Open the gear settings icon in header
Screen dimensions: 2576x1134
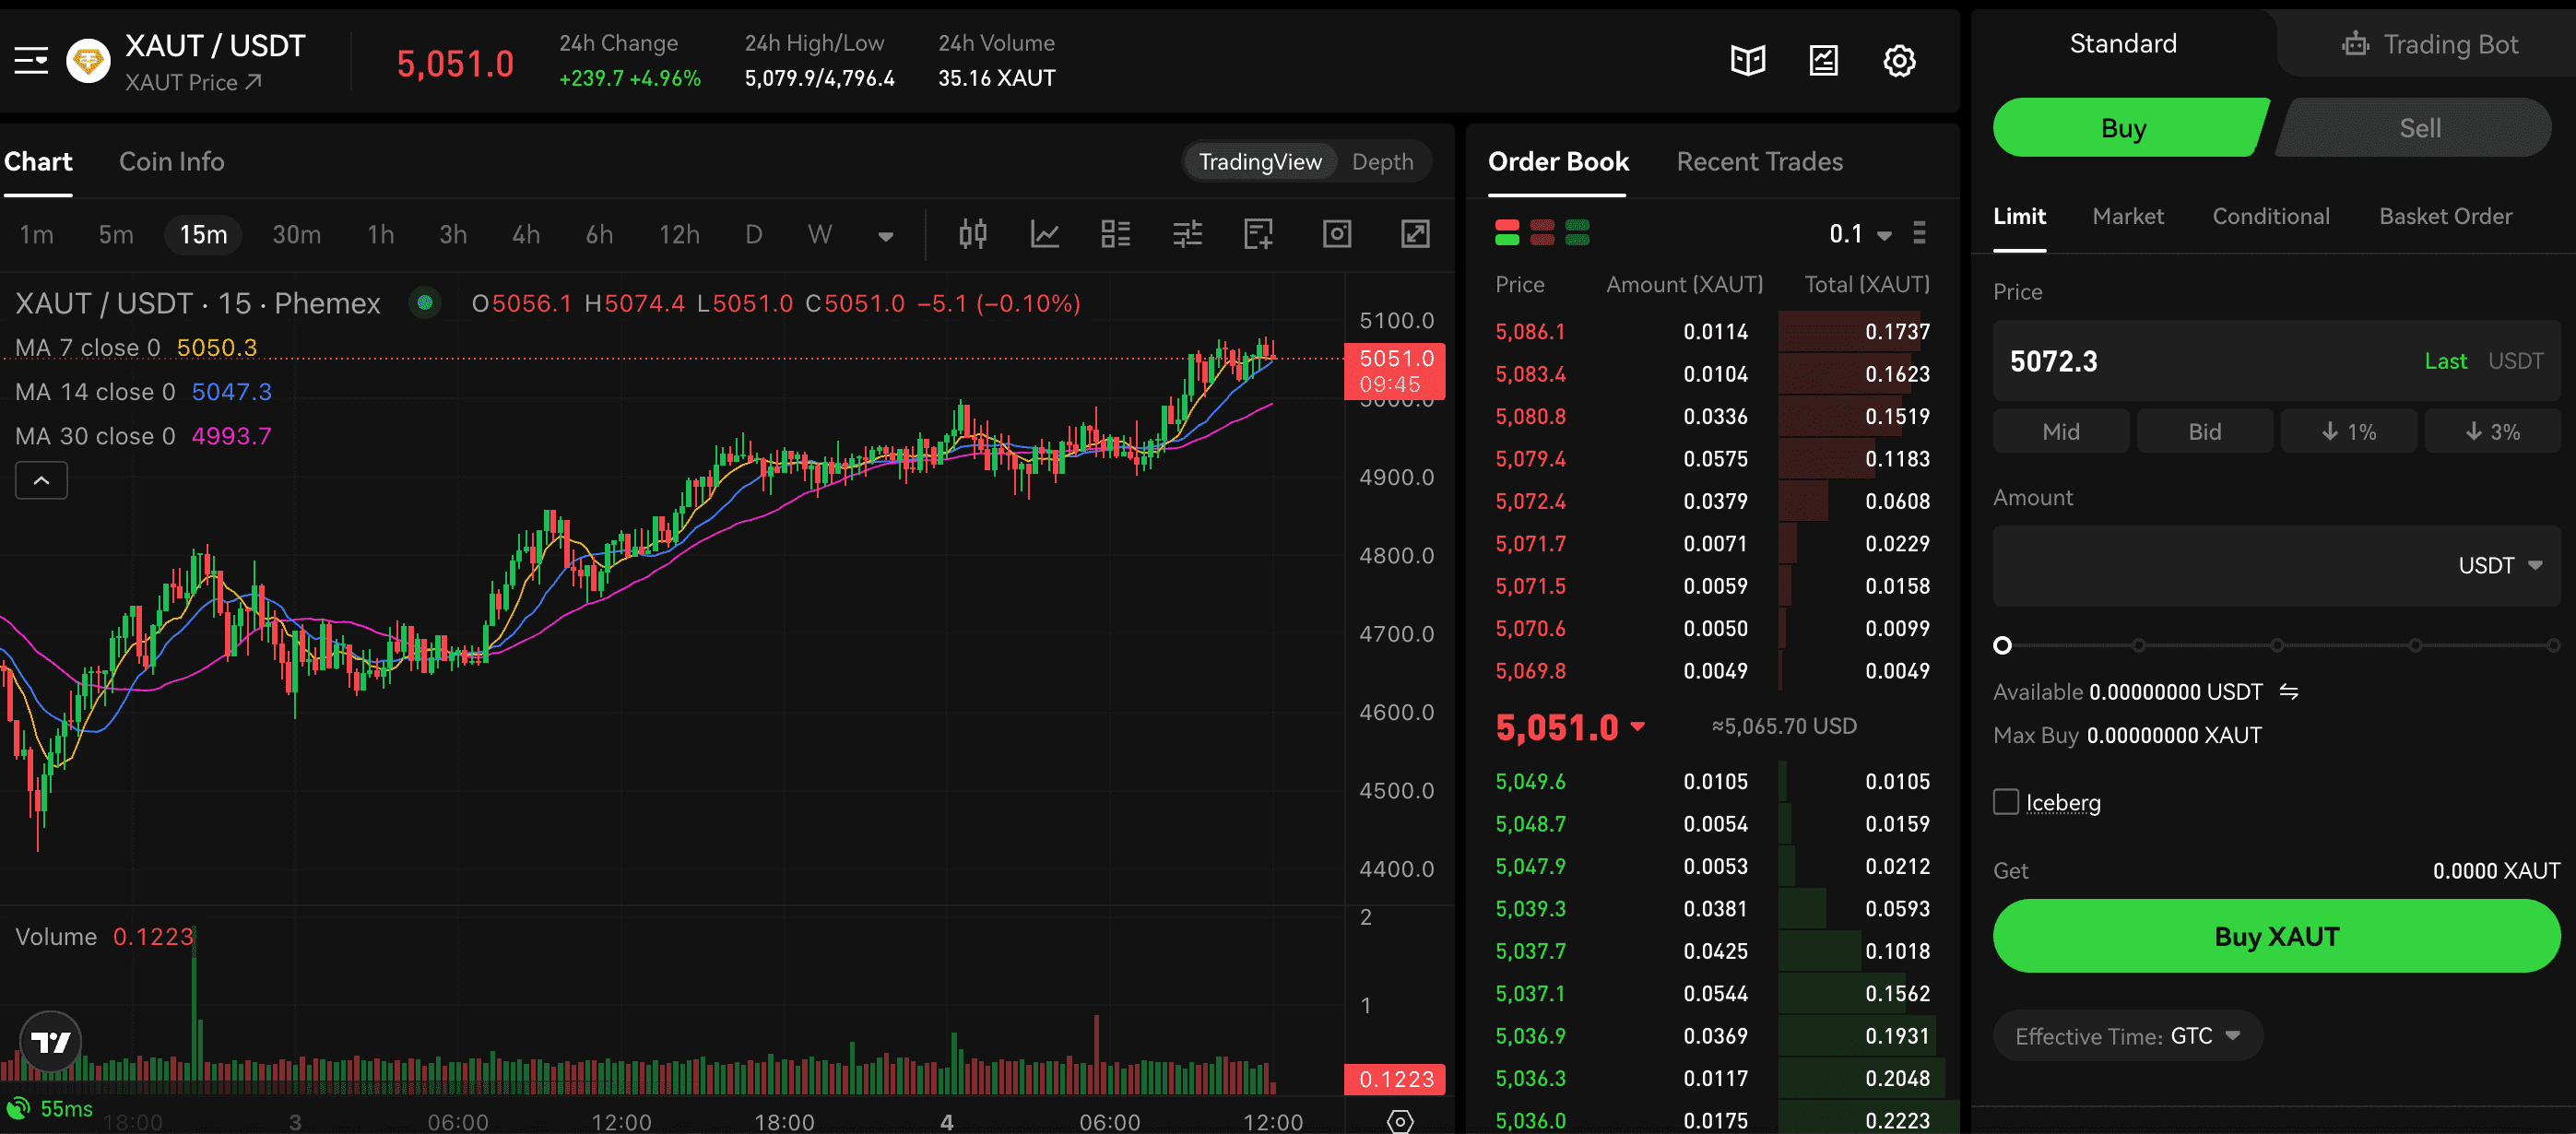click(x=1898, y=61)
